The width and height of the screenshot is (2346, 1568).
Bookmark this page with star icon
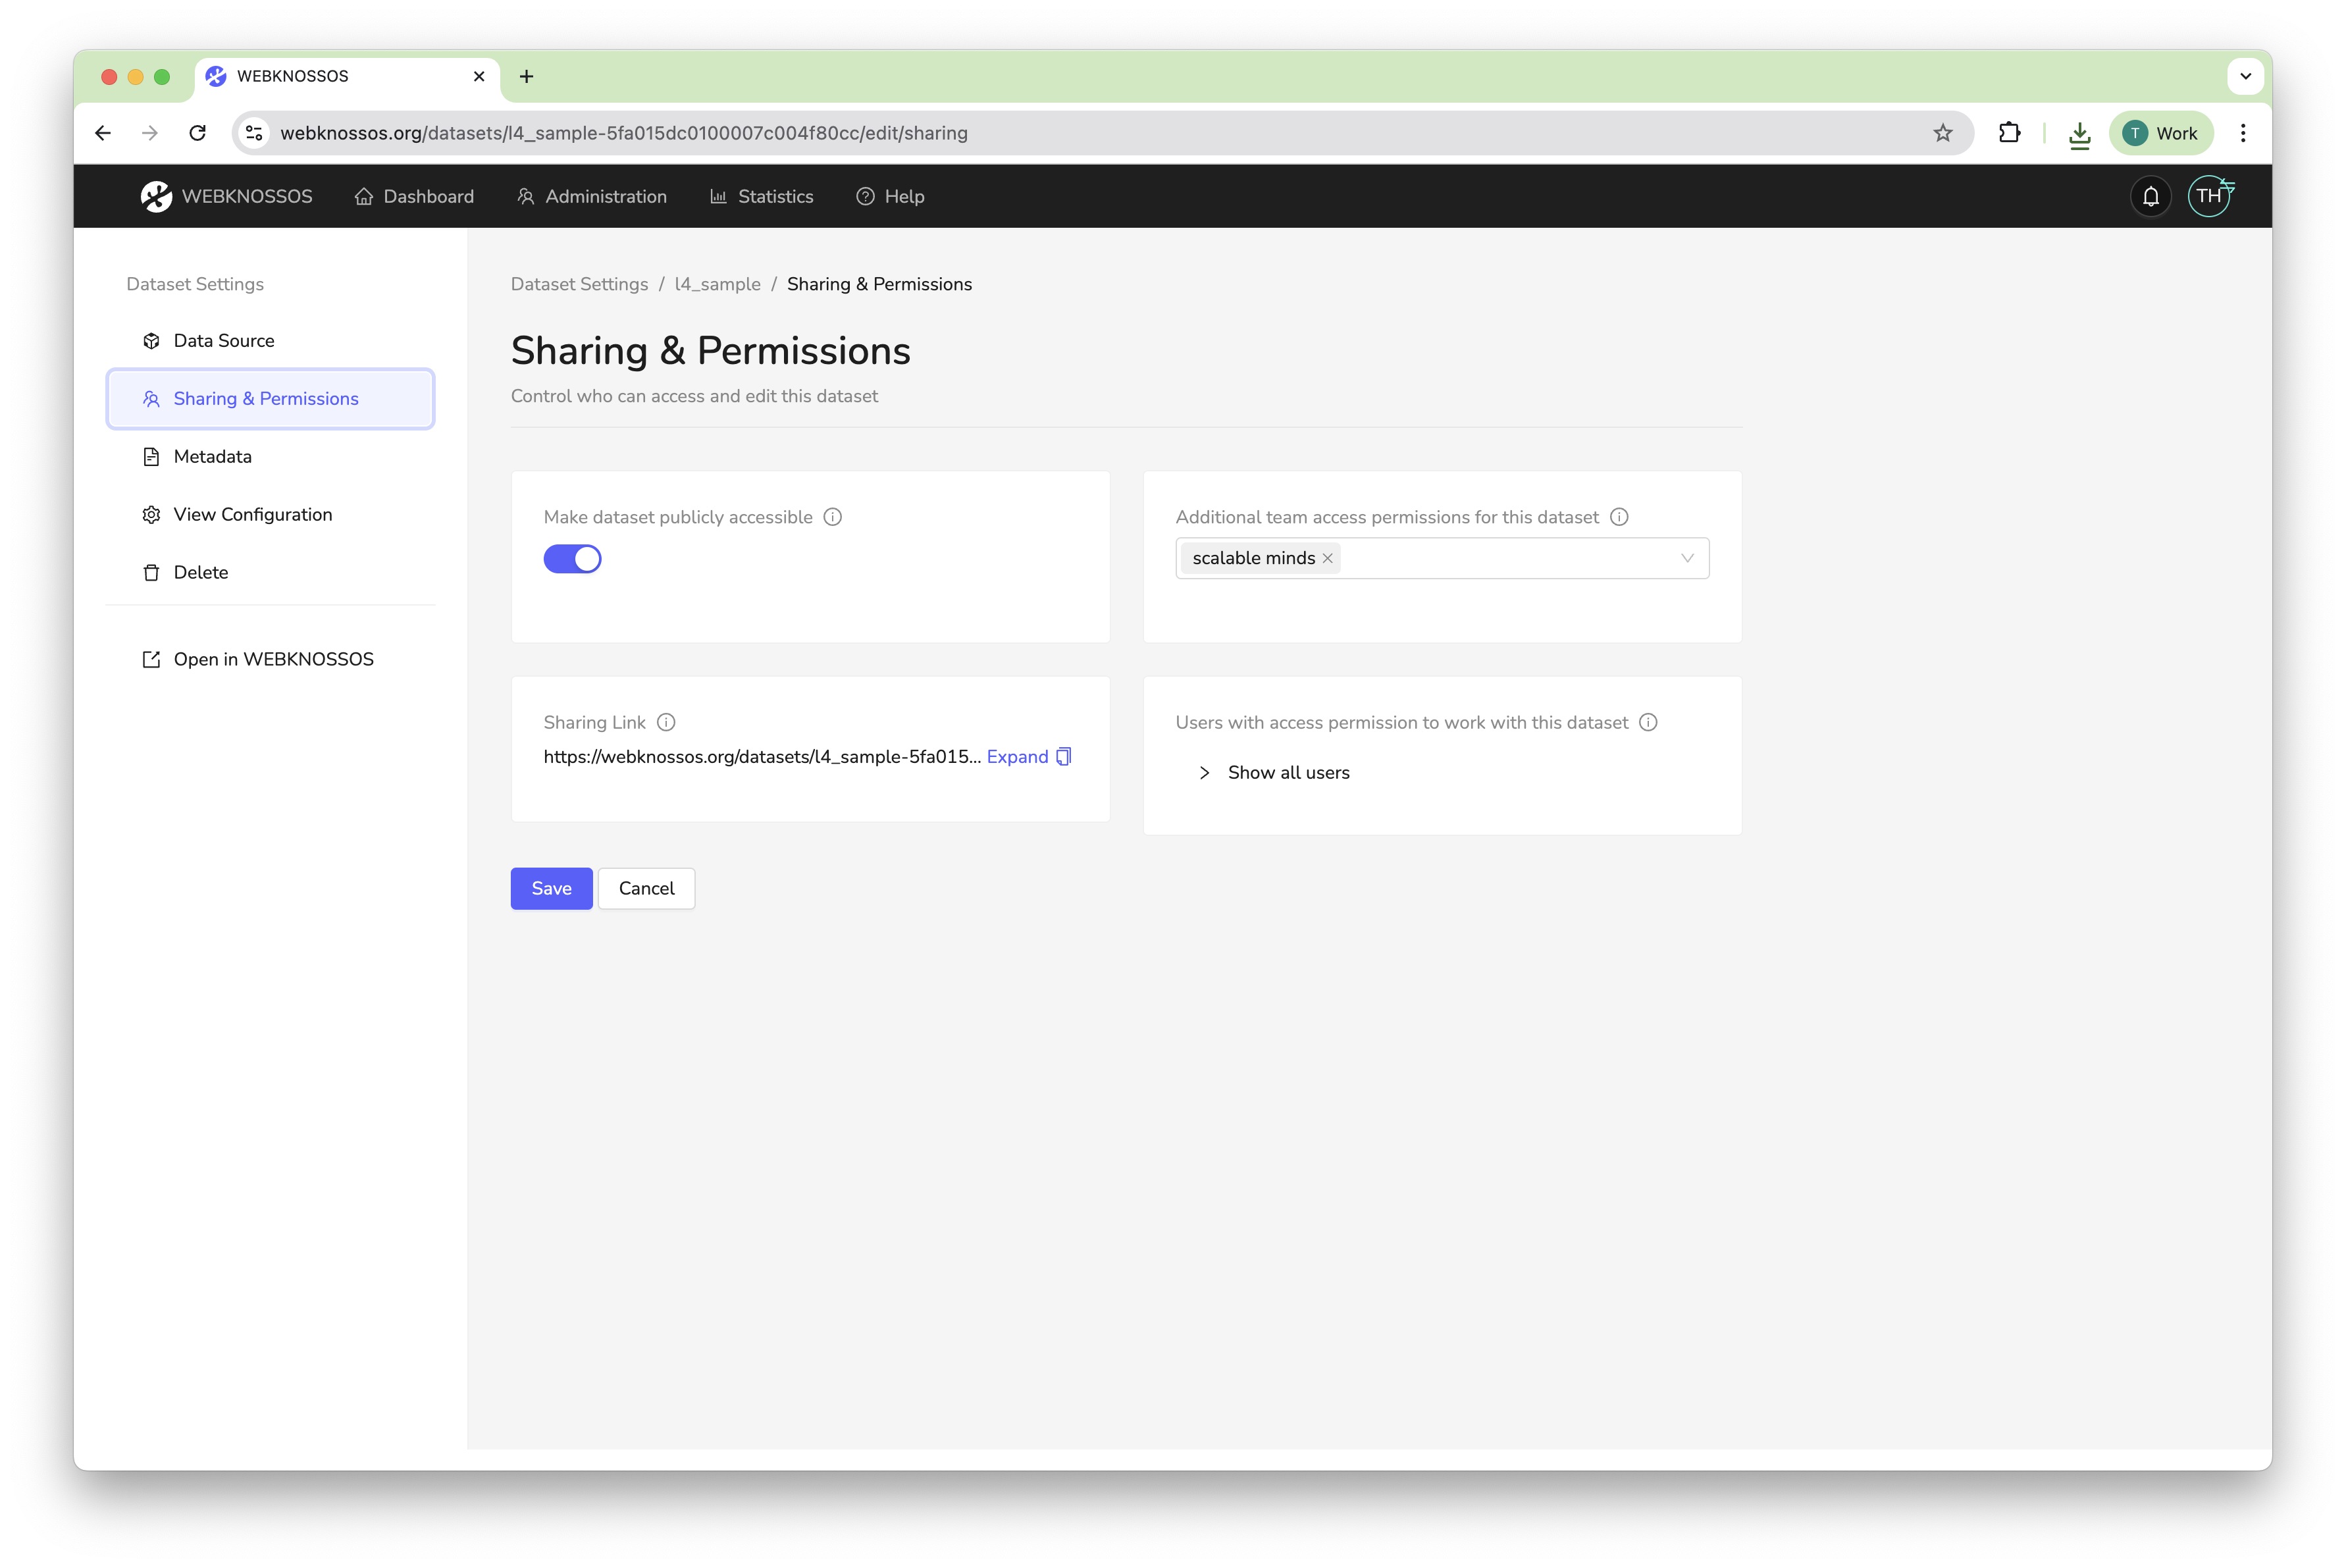pos(1942,133)
